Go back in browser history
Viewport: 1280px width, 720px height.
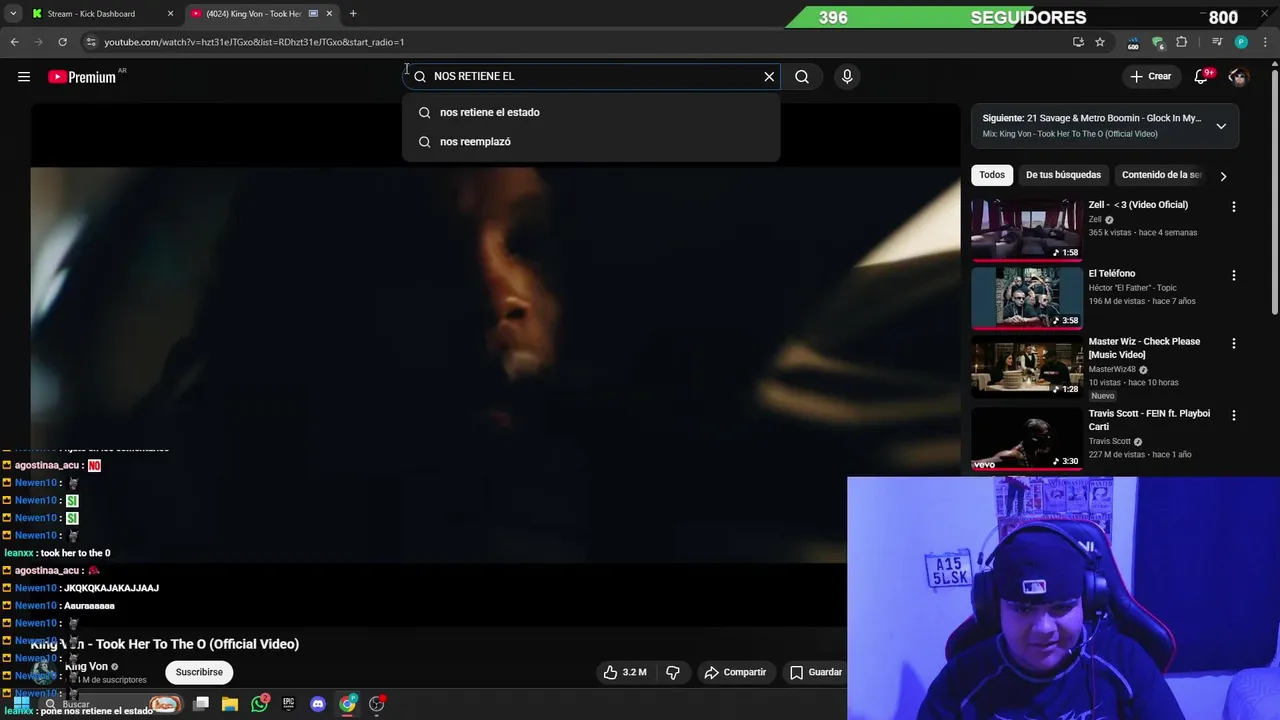tap(14, 42)
